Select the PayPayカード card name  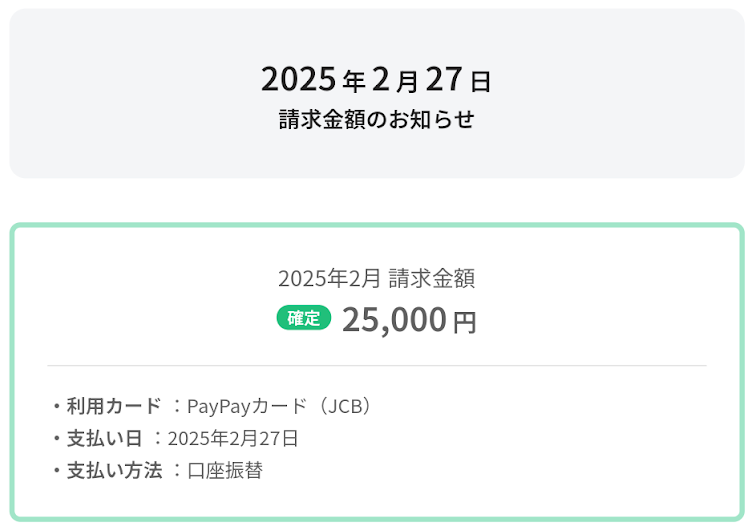[x=246, y=406]
